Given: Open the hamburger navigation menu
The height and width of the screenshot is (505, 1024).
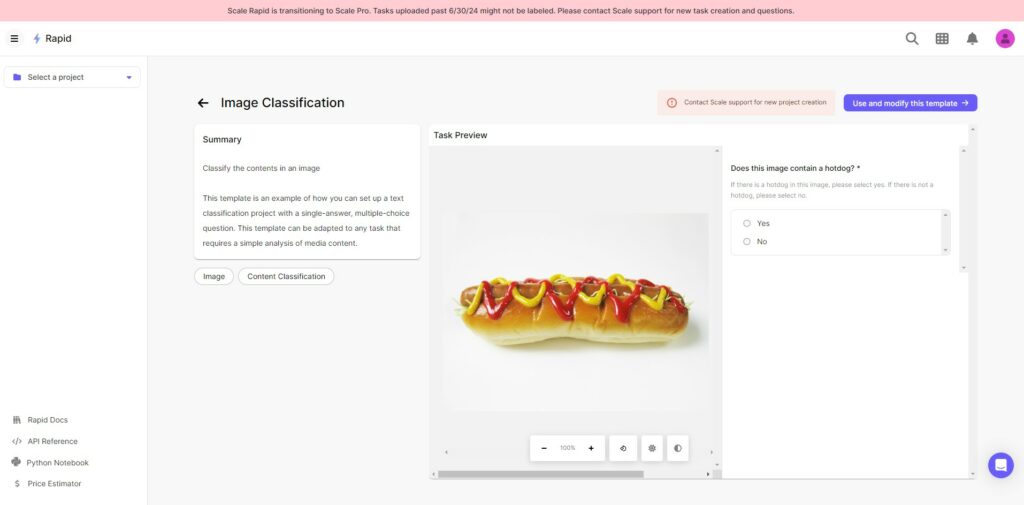Looking at the screenshot, I should [14, 39].
